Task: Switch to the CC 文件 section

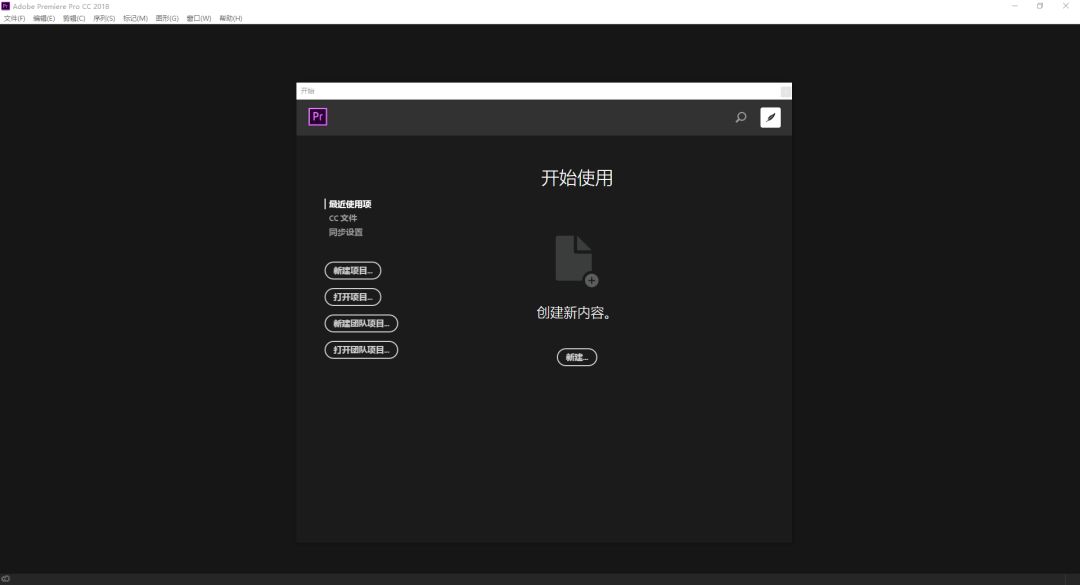Action: [344, 217]
